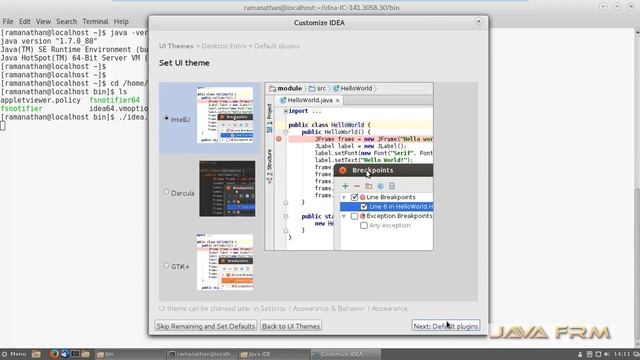Click the green fsnotifier filename in terminal
The image size is (640, 360).
coord(21,109)
